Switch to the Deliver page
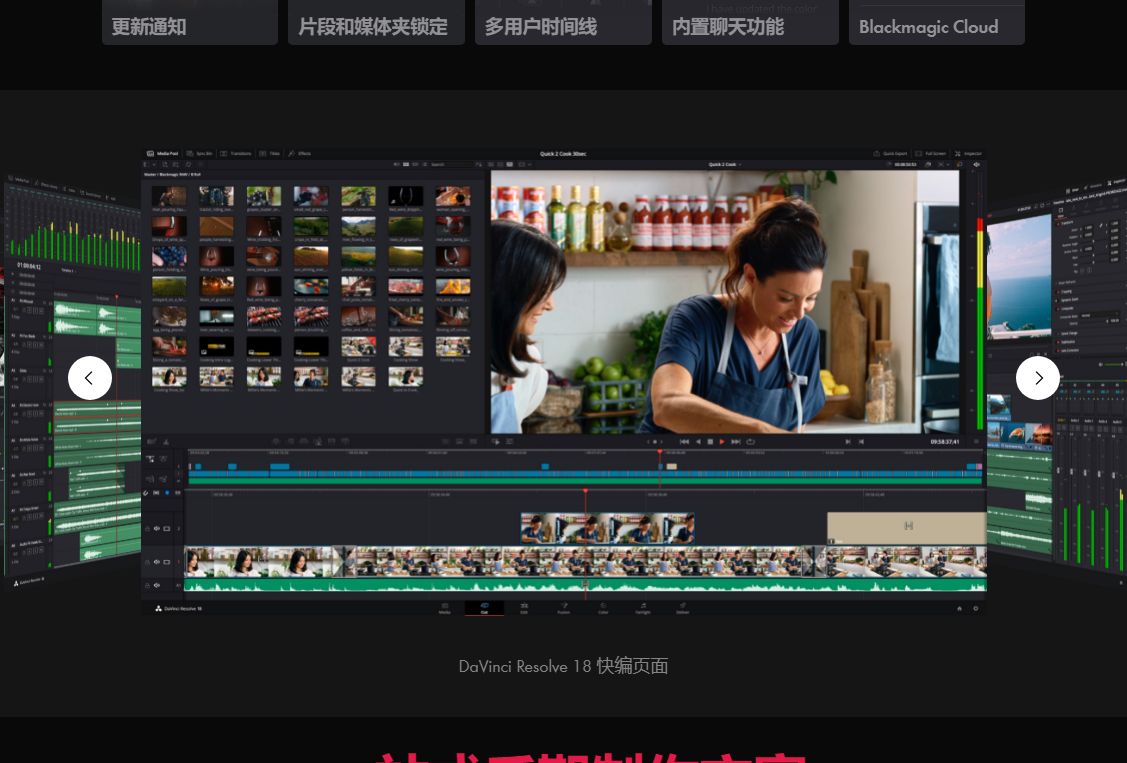This screenshot has width=1127, height=763. pos(682,609)
